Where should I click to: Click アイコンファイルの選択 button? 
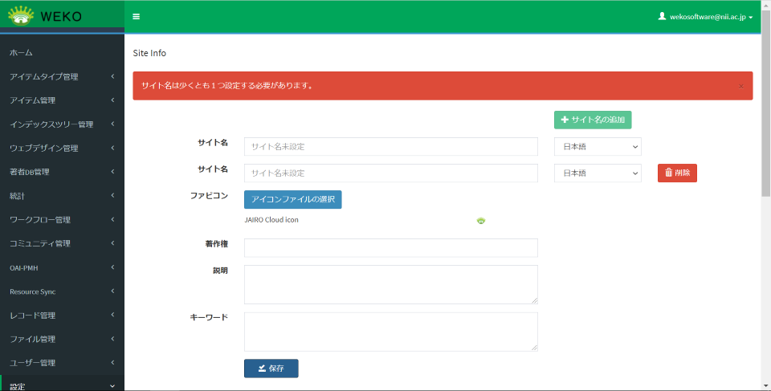tap(293, 200)
